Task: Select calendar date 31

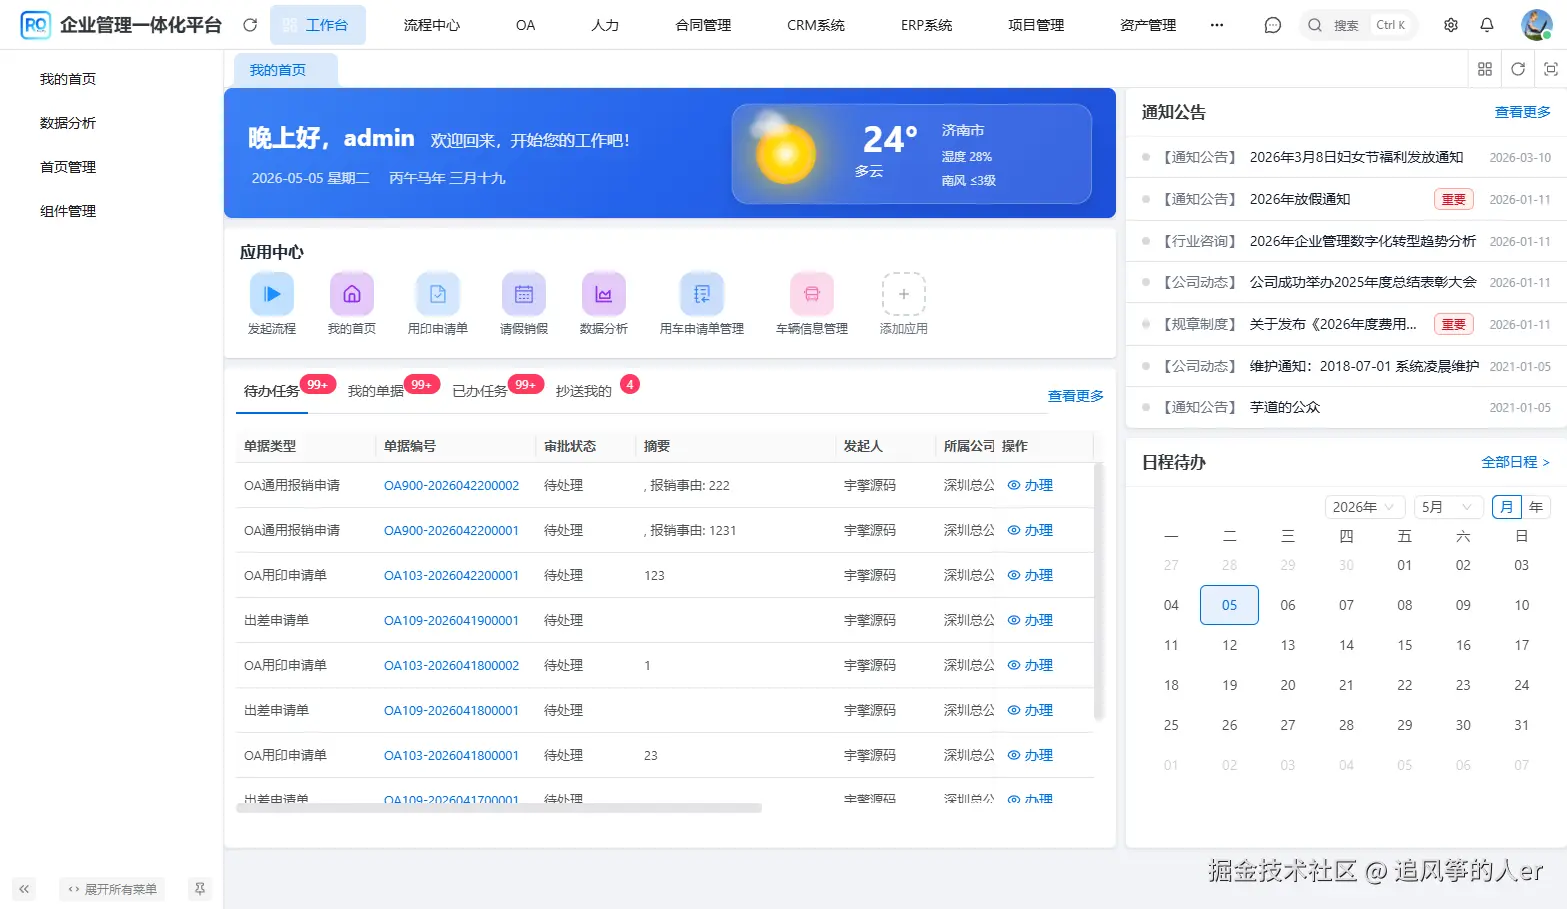Action: click(x=1521, y=725)
